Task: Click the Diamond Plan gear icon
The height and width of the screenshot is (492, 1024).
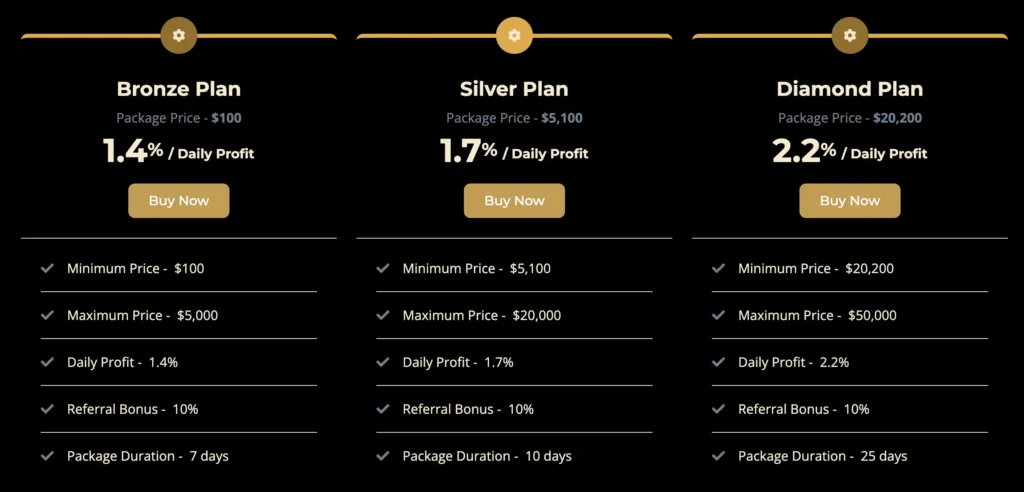Action: [850, 36]
